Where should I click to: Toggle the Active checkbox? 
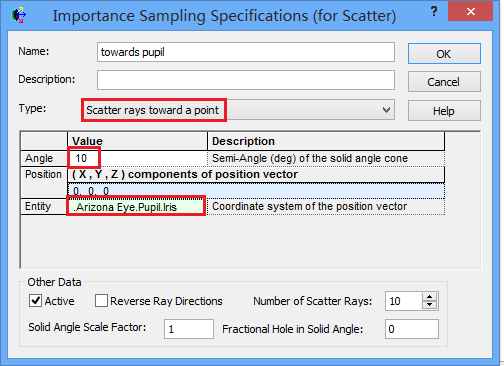pyautogui.click(x=35, y=301)
